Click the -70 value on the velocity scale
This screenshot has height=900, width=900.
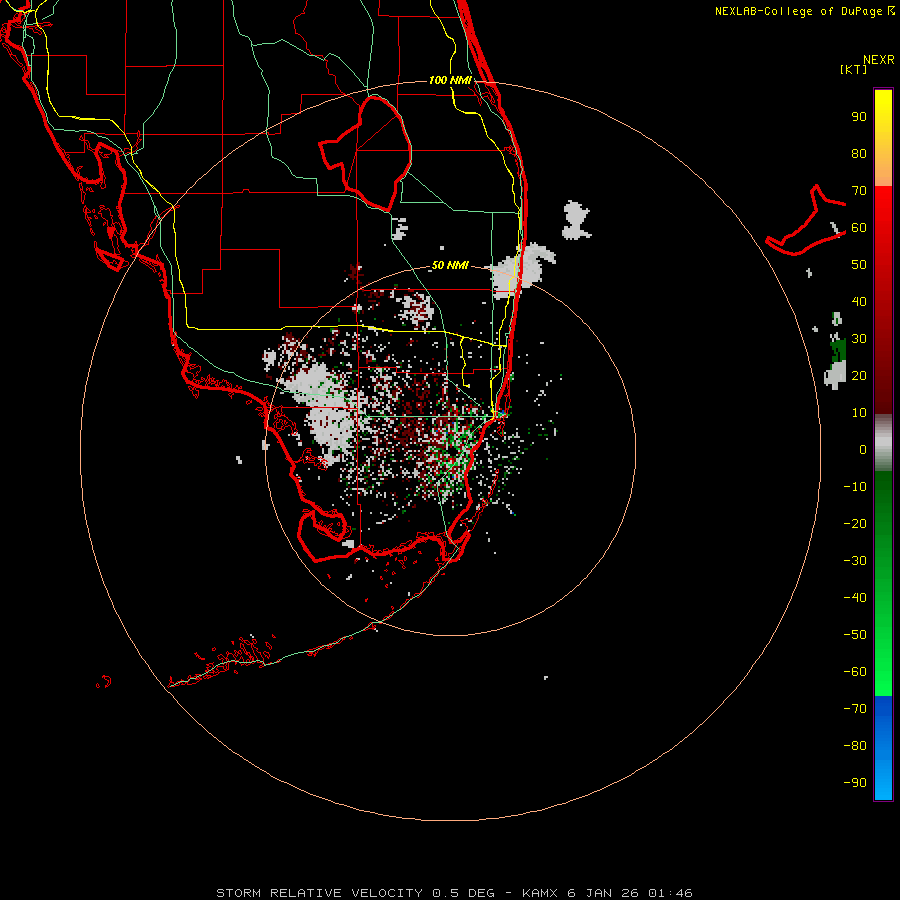point(855,708)
